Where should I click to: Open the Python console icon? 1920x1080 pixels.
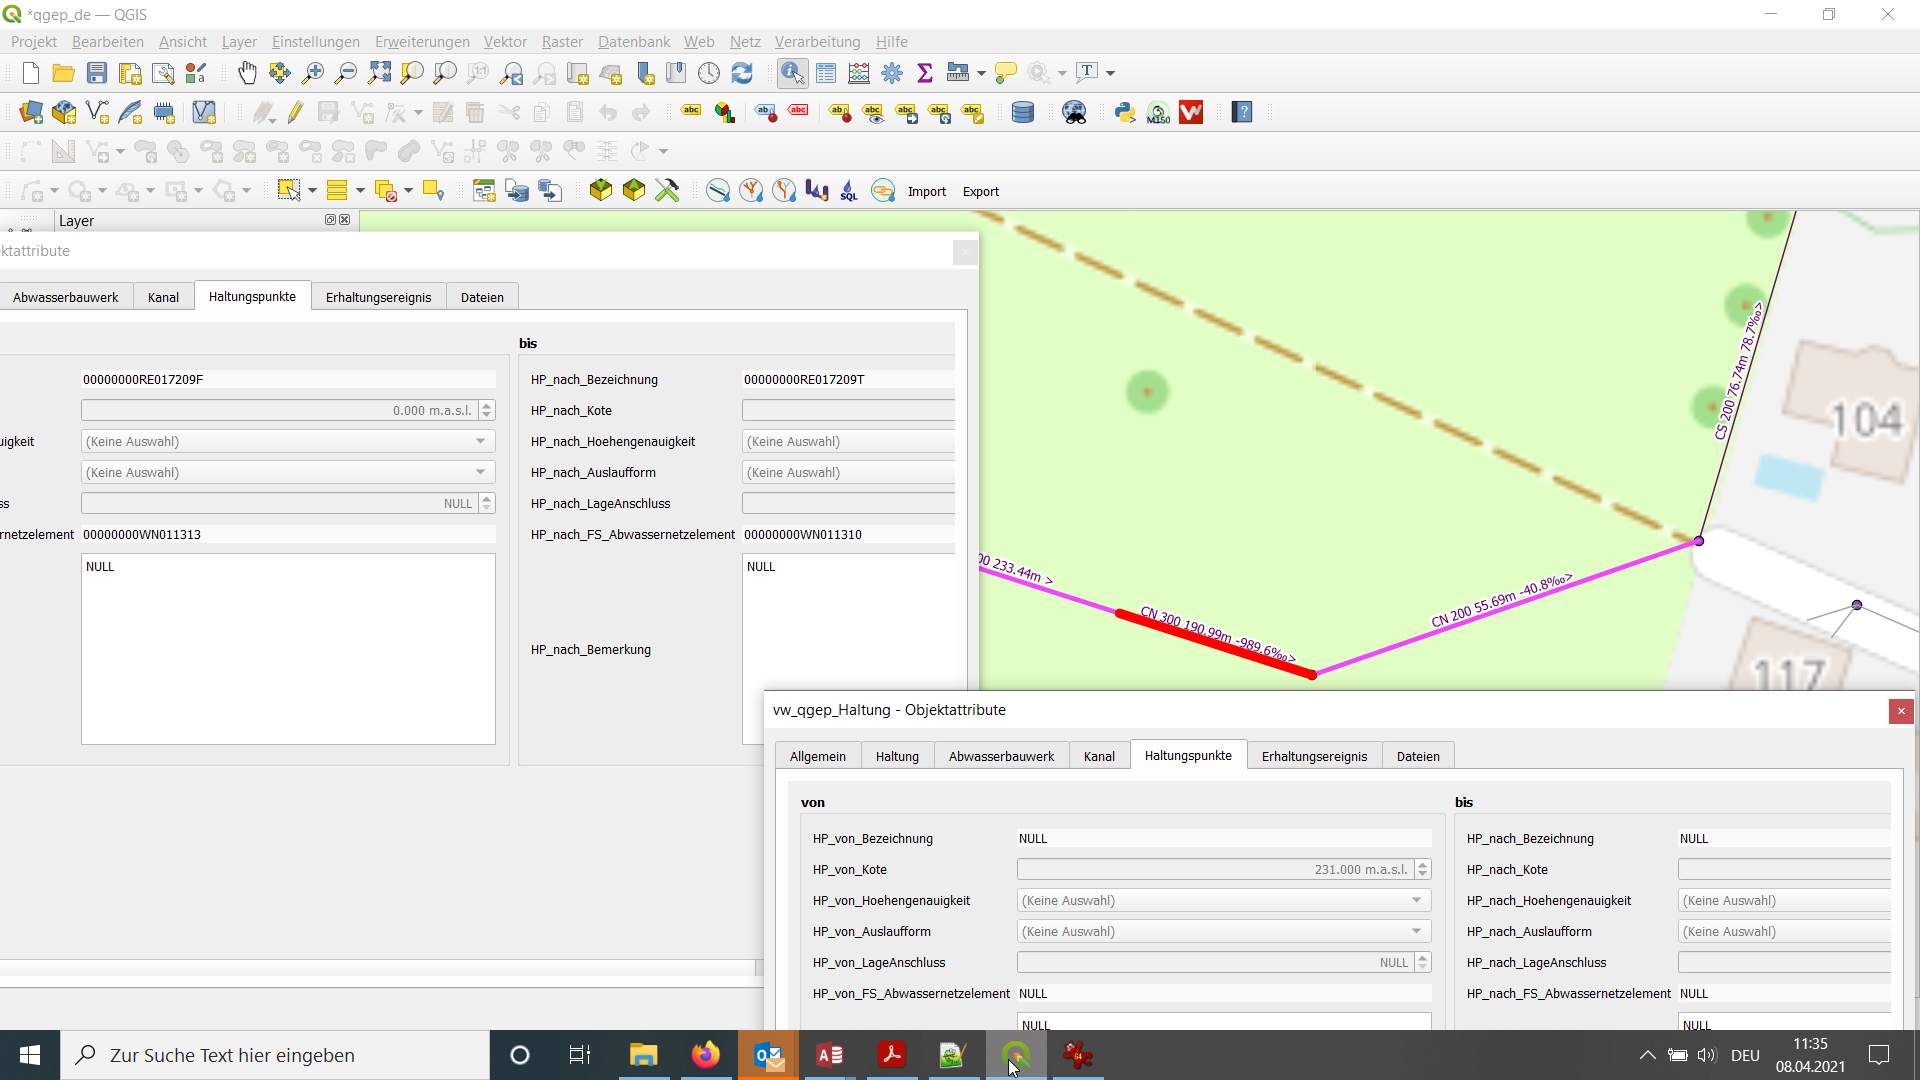[1125, 112]
